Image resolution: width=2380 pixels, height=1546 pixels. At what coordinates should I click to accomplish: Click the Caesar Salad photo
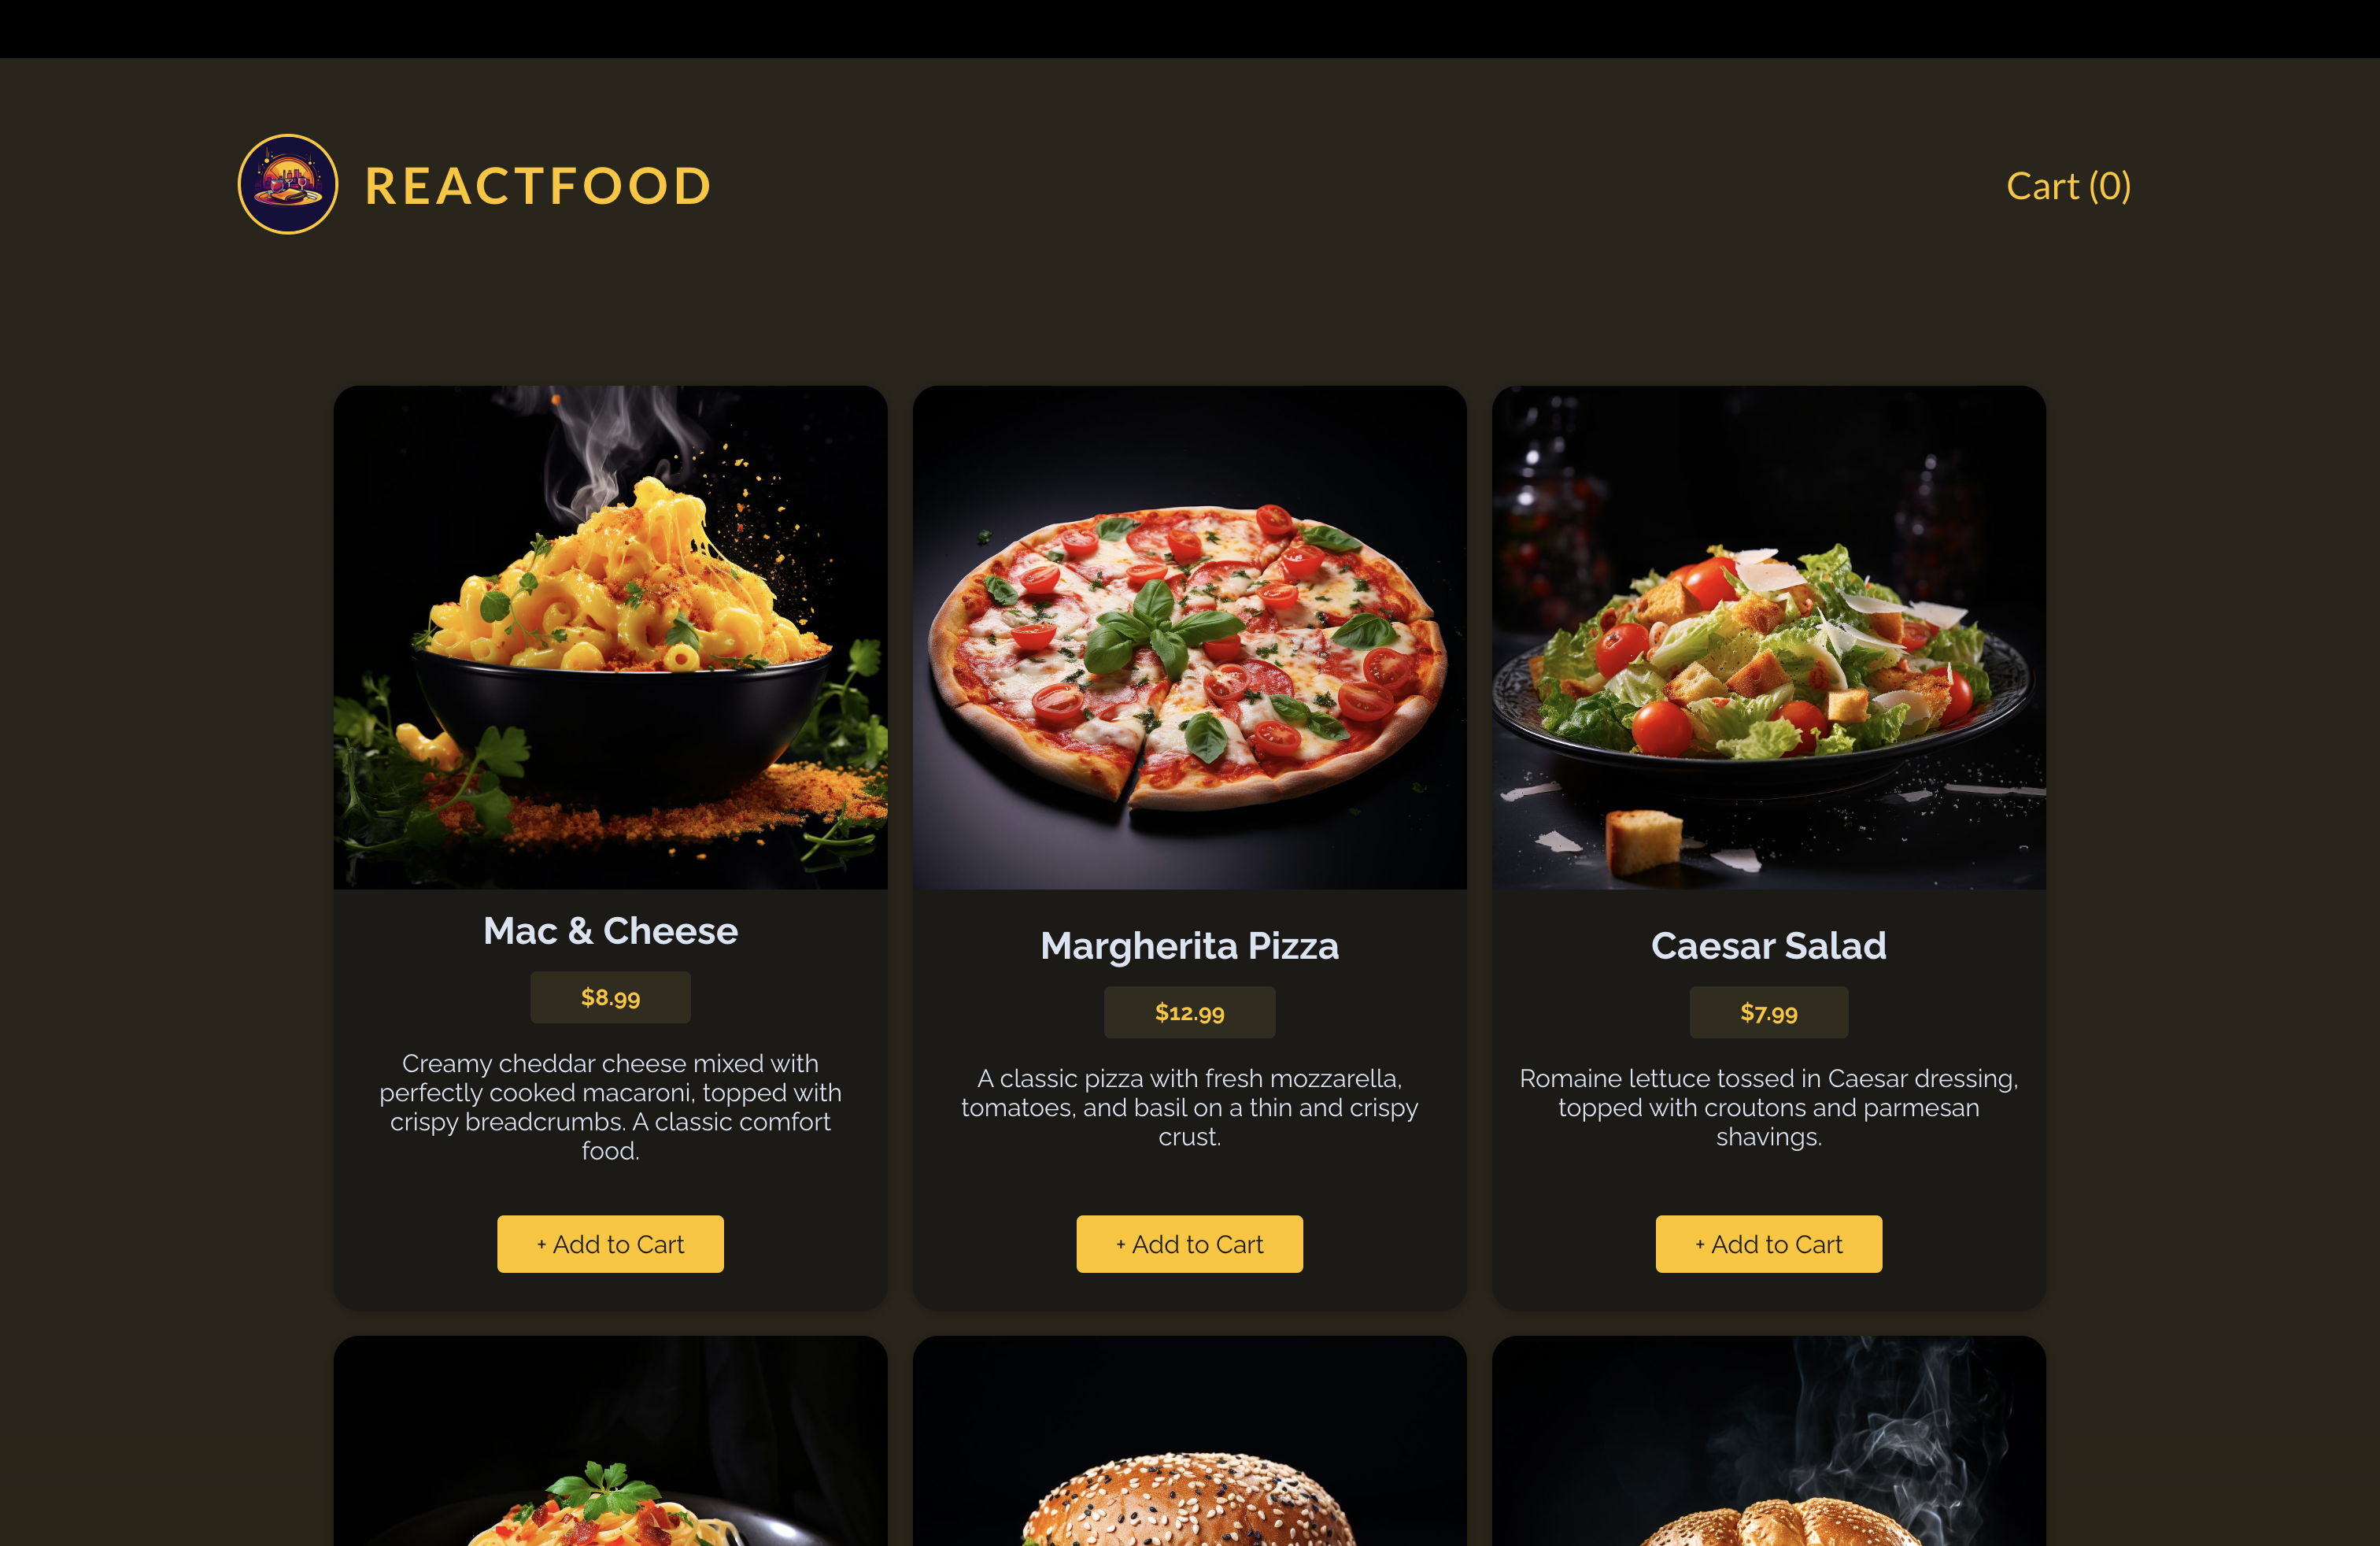point(1768,638)
